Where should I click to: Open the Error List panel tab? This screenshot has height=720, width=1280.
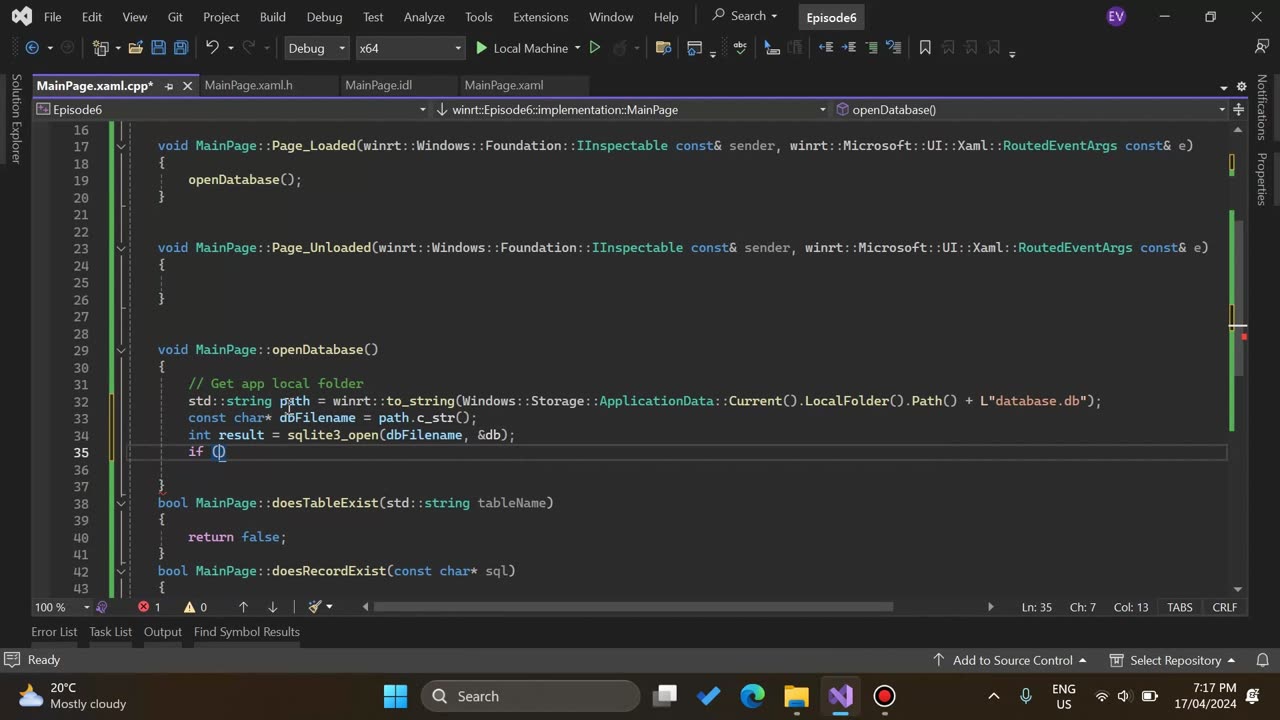54,632
